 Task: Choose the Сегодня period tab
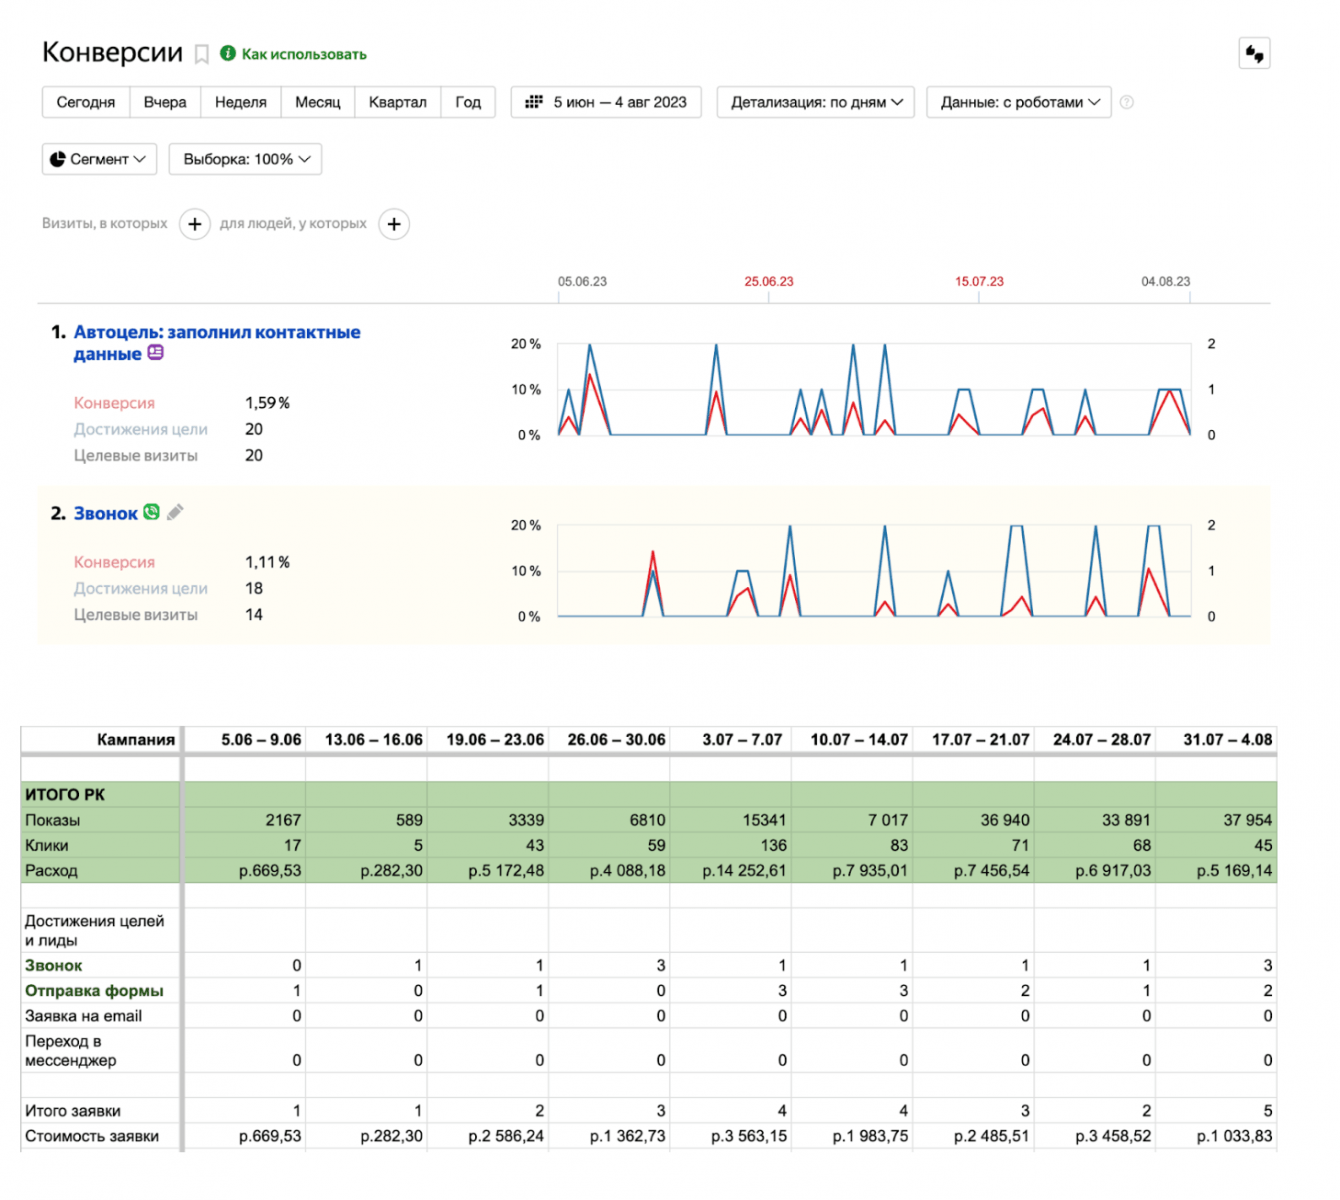point(86,102)
